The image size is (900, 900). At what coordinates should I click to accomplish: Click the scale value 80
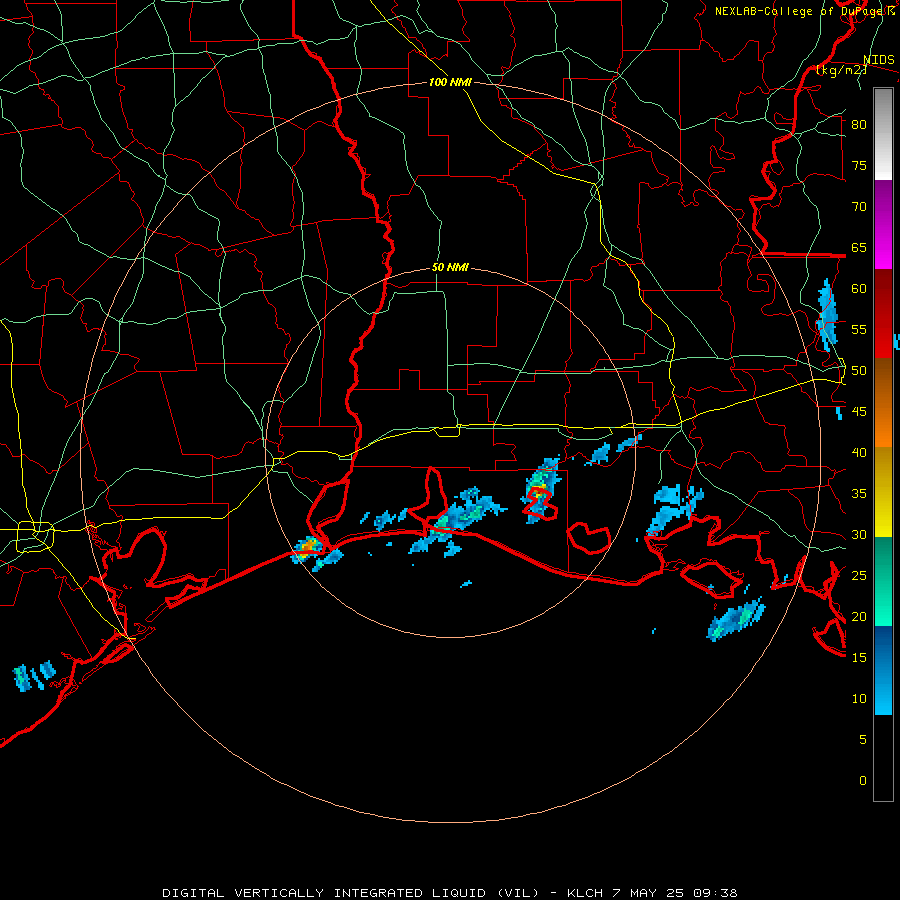coord(859,125)
